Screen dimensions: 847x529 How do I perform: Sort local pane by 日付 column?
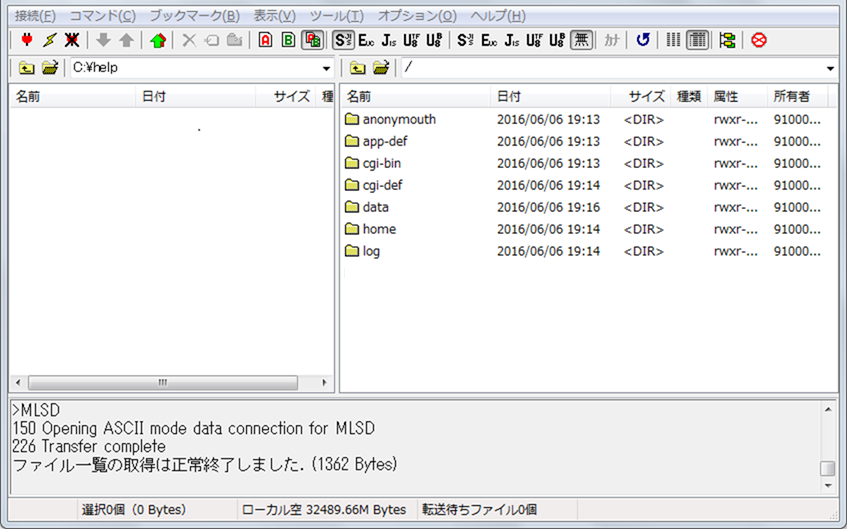195,97
